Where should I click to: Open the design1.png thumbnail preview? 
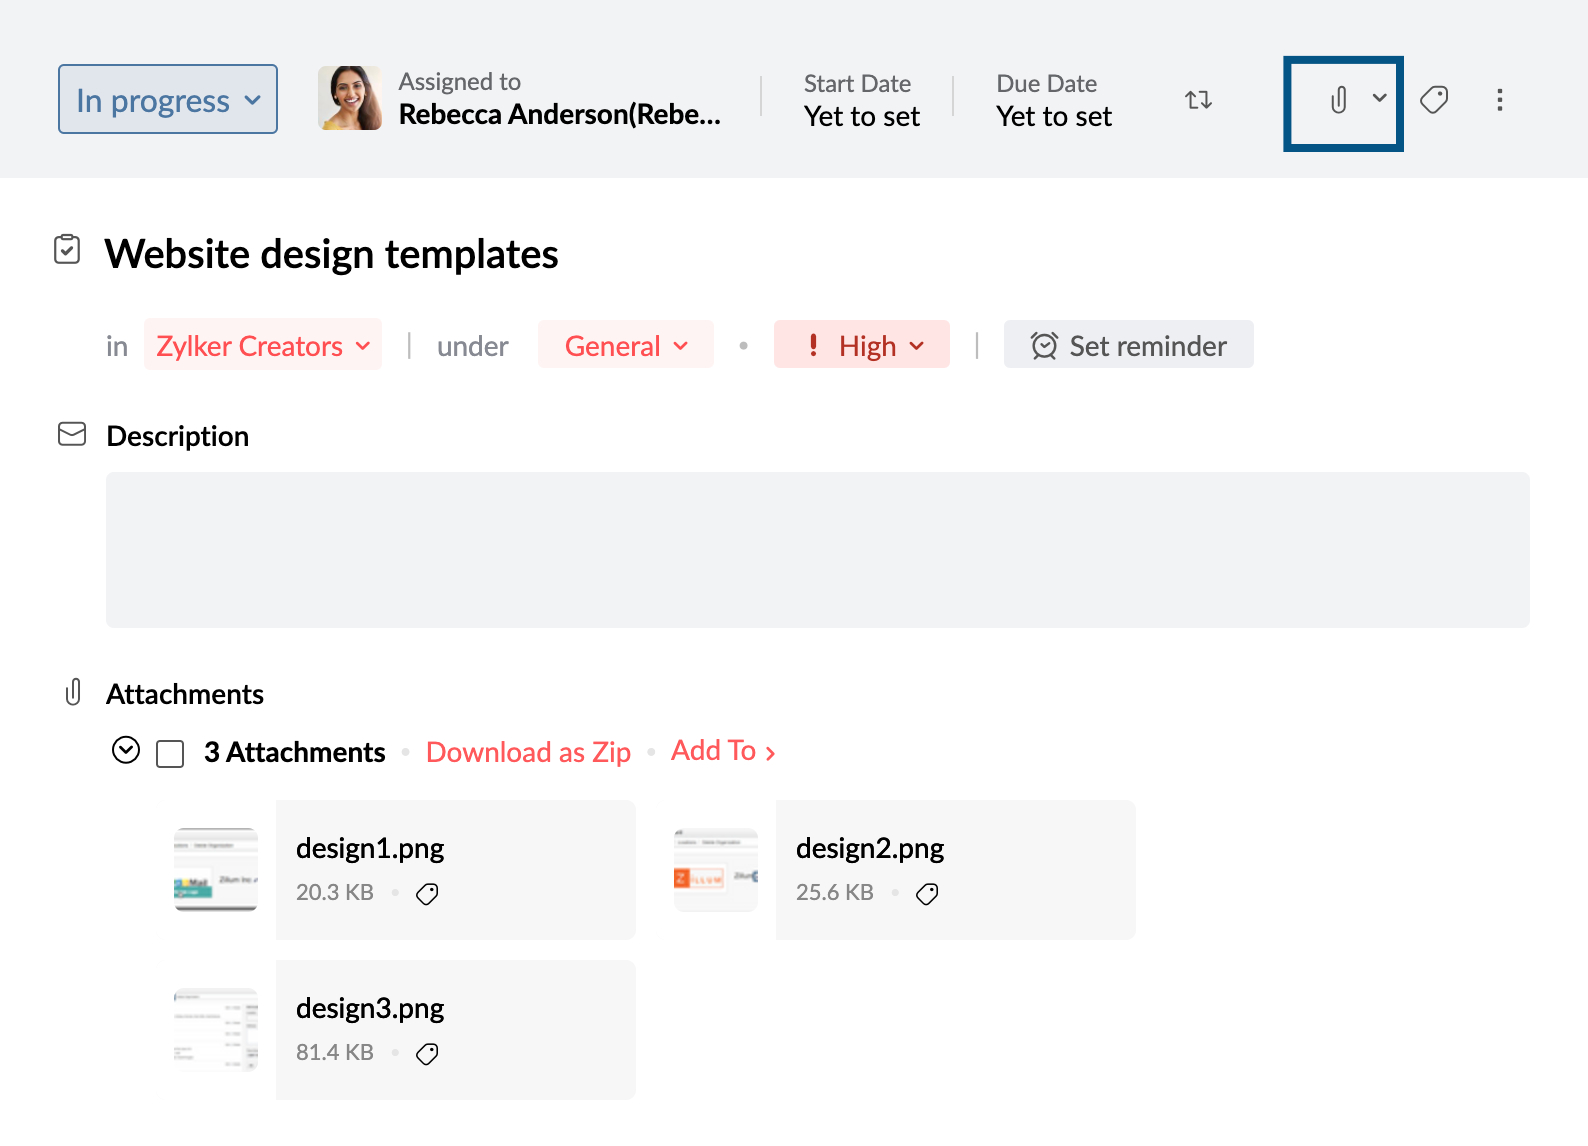point(216,869)
